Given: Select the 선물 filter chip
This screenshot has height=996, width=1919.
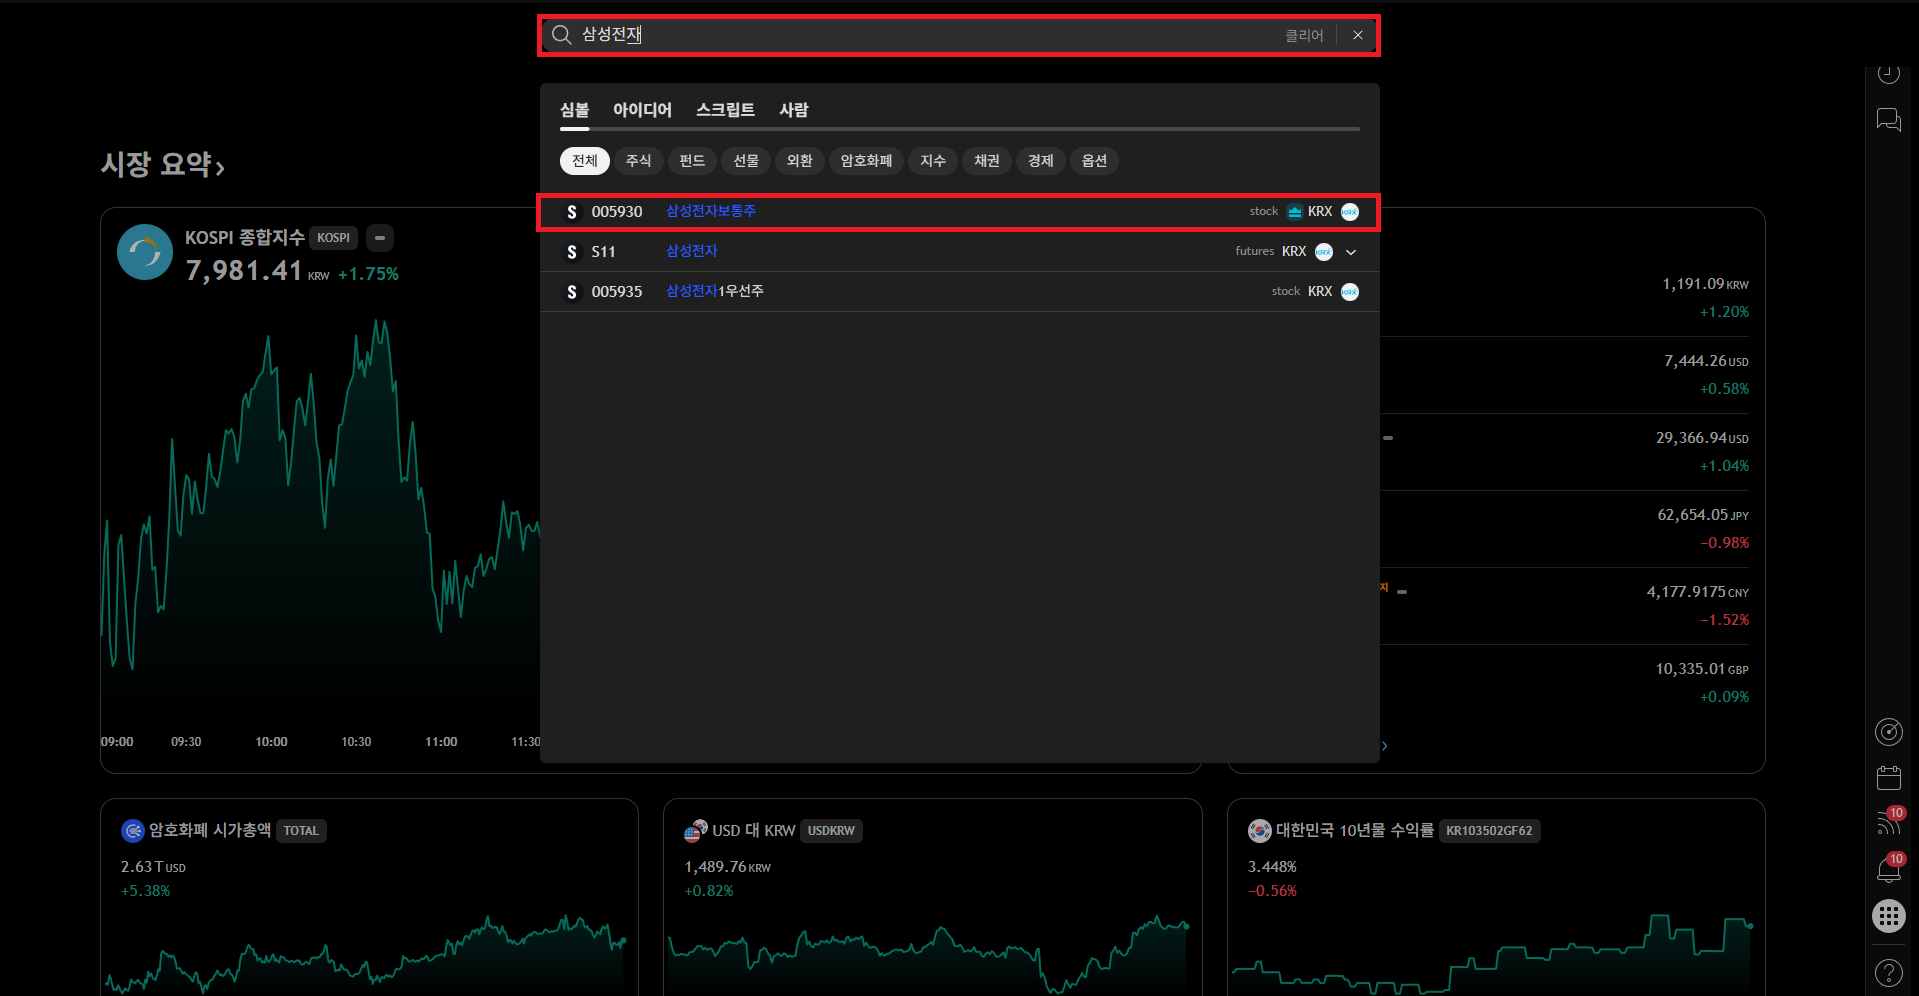Looking at the screenshot, I should [x=746, y=161].
